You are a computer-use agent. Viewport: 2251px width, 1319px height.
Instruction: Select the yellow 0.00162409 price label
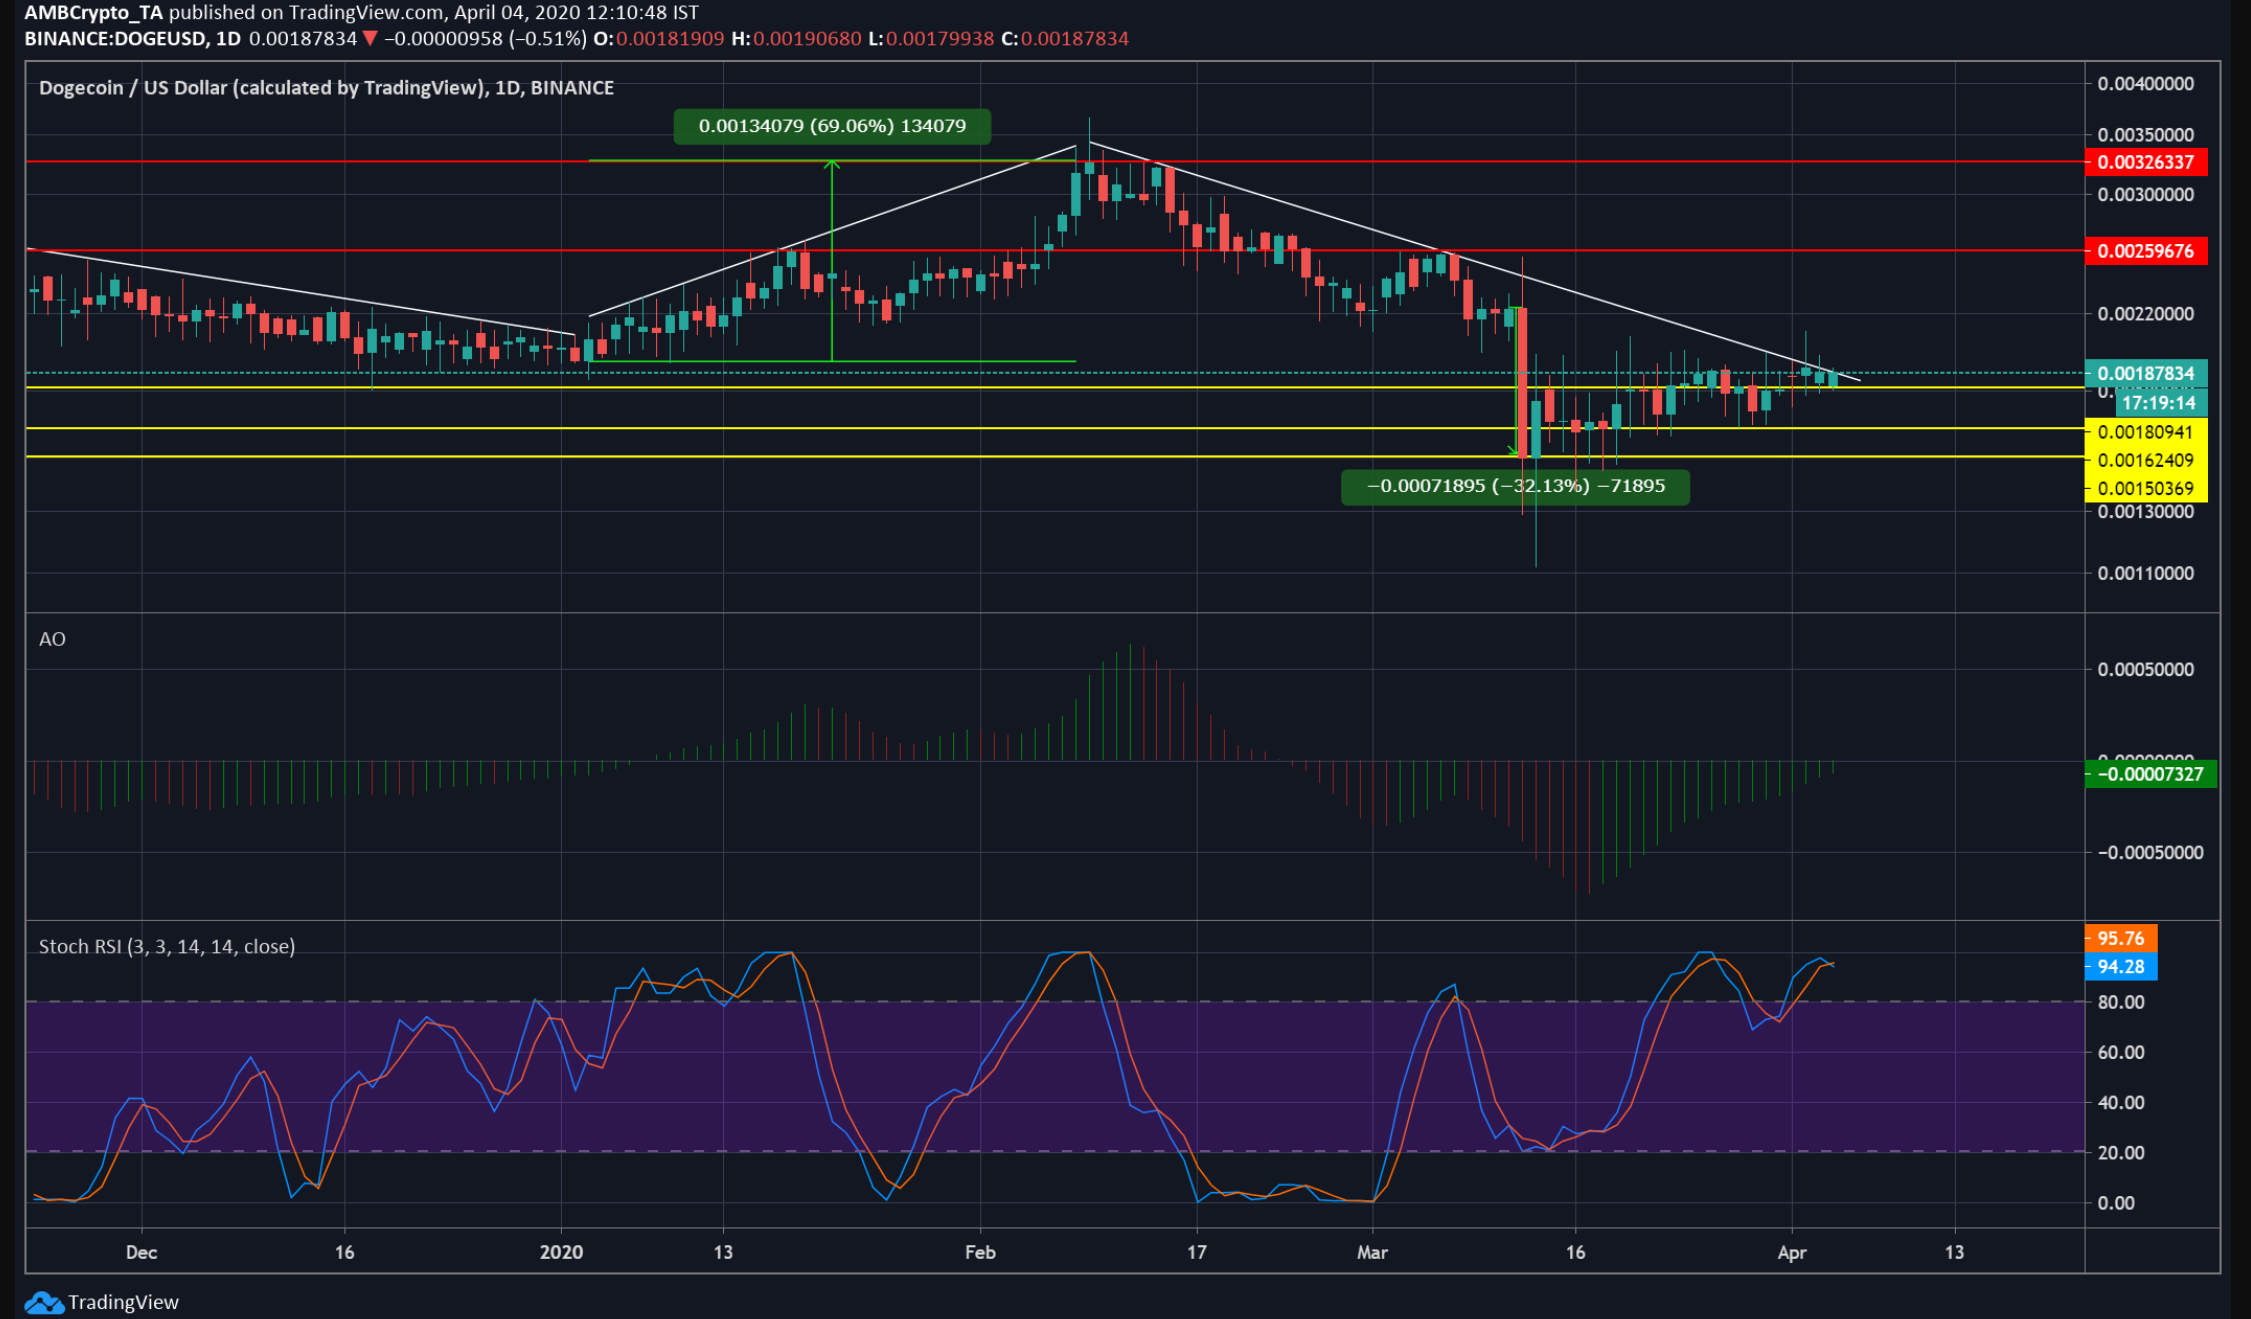2146,460
